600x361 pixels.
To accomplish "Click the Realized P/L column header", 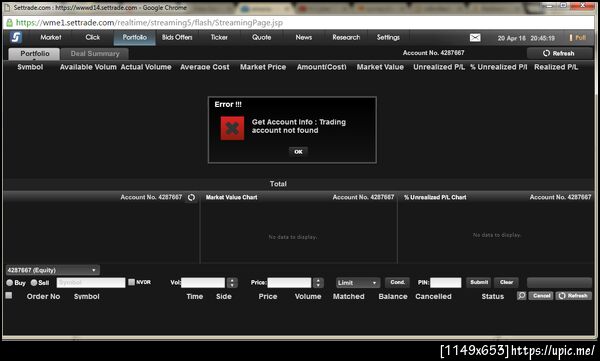I will 556,67.
